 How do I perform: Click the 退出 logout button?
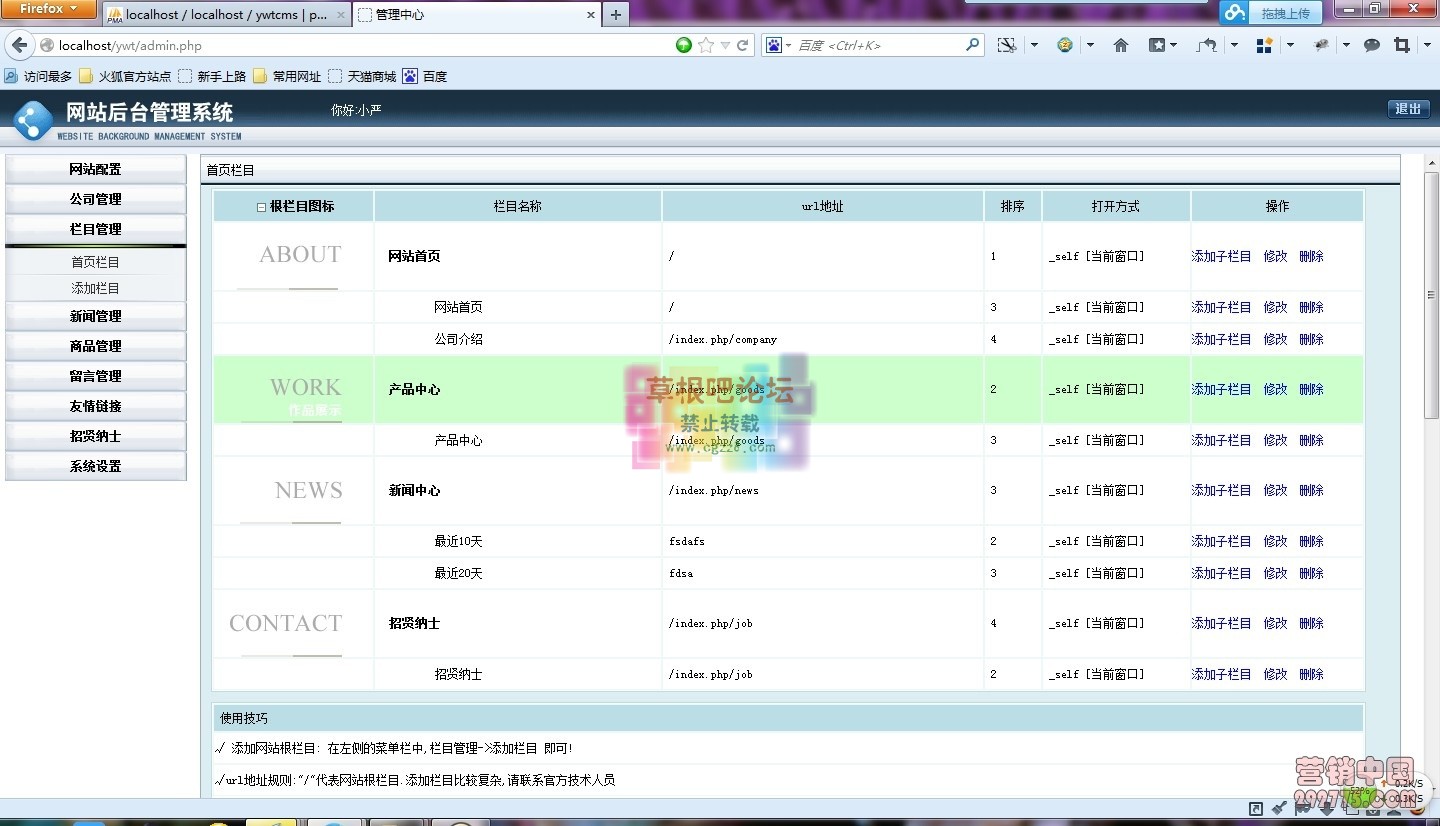[x=1408, y=108]
